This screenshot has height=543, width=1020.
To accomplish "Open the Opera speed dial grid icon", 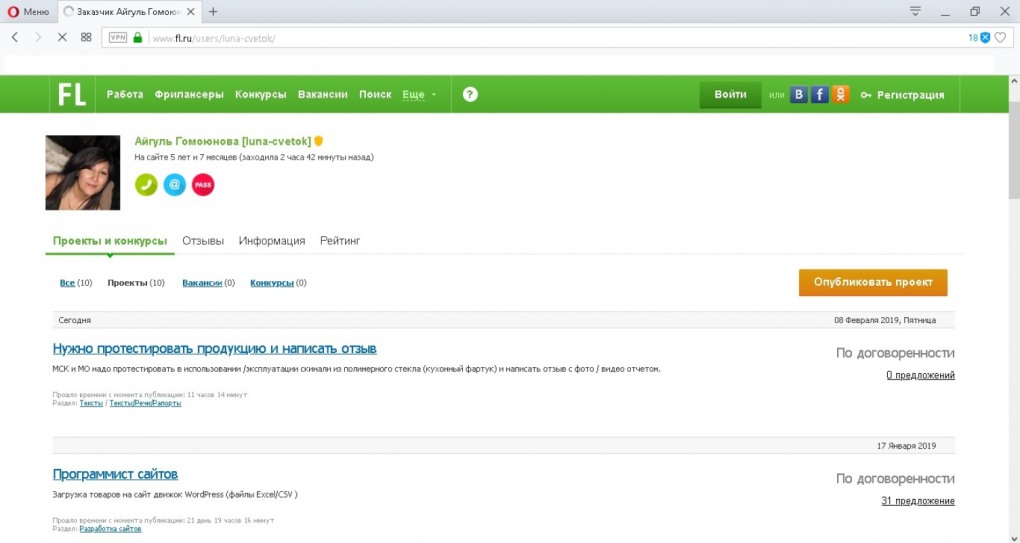I will [x=86, y=38].
